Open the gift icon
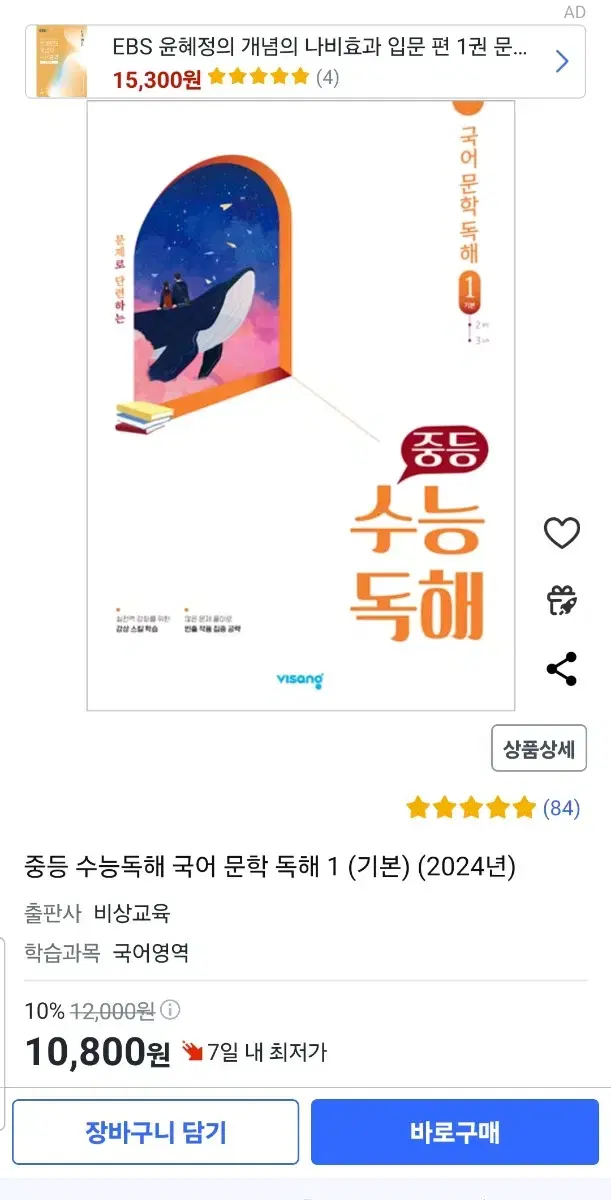The image size is (611, 1200). (562, 600)
